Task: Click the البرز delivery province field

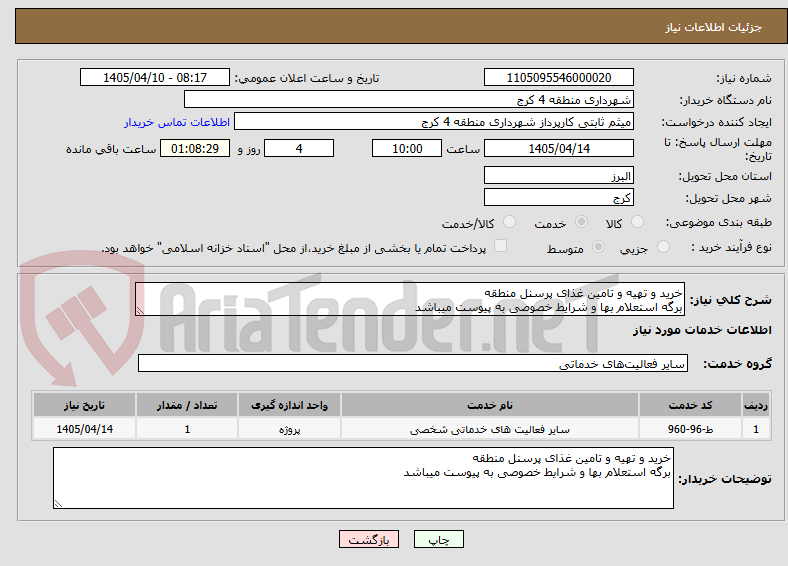Action: 559,175
